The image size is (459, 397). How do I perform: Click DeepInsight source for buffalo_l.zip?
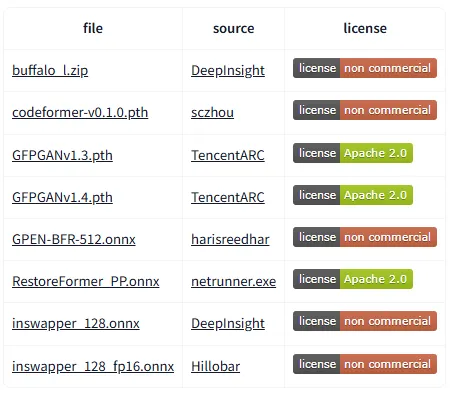tap(228, 70)
